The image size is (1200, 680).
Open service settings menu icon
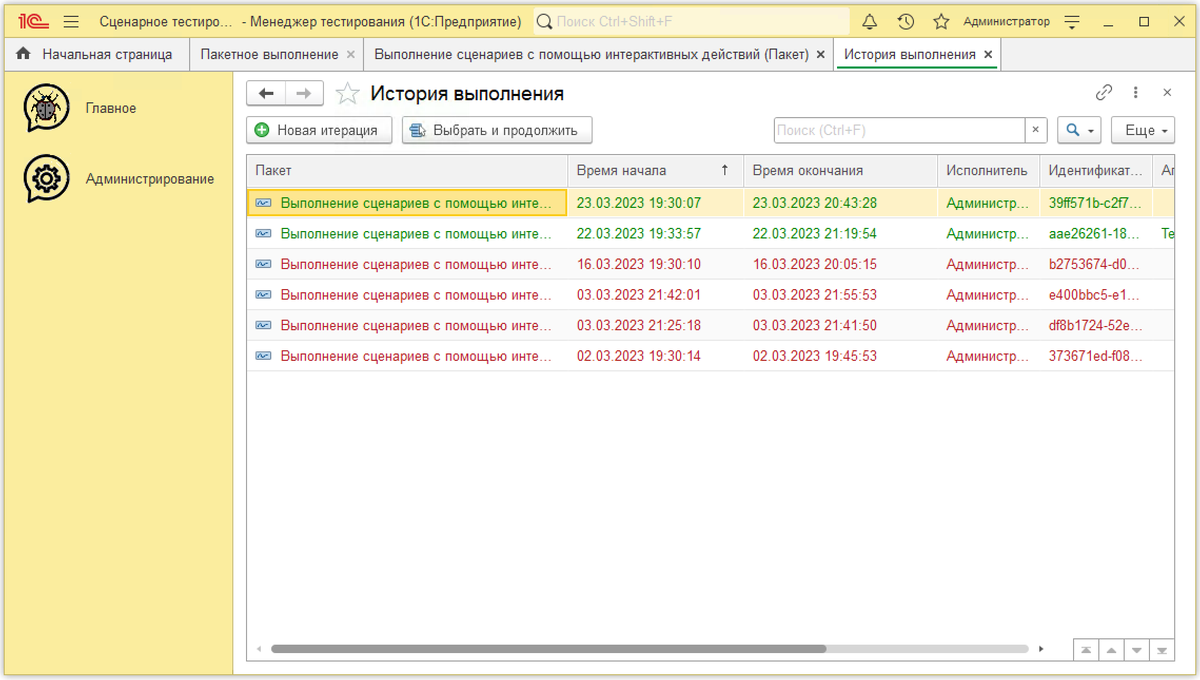[x=1072, y=22]
